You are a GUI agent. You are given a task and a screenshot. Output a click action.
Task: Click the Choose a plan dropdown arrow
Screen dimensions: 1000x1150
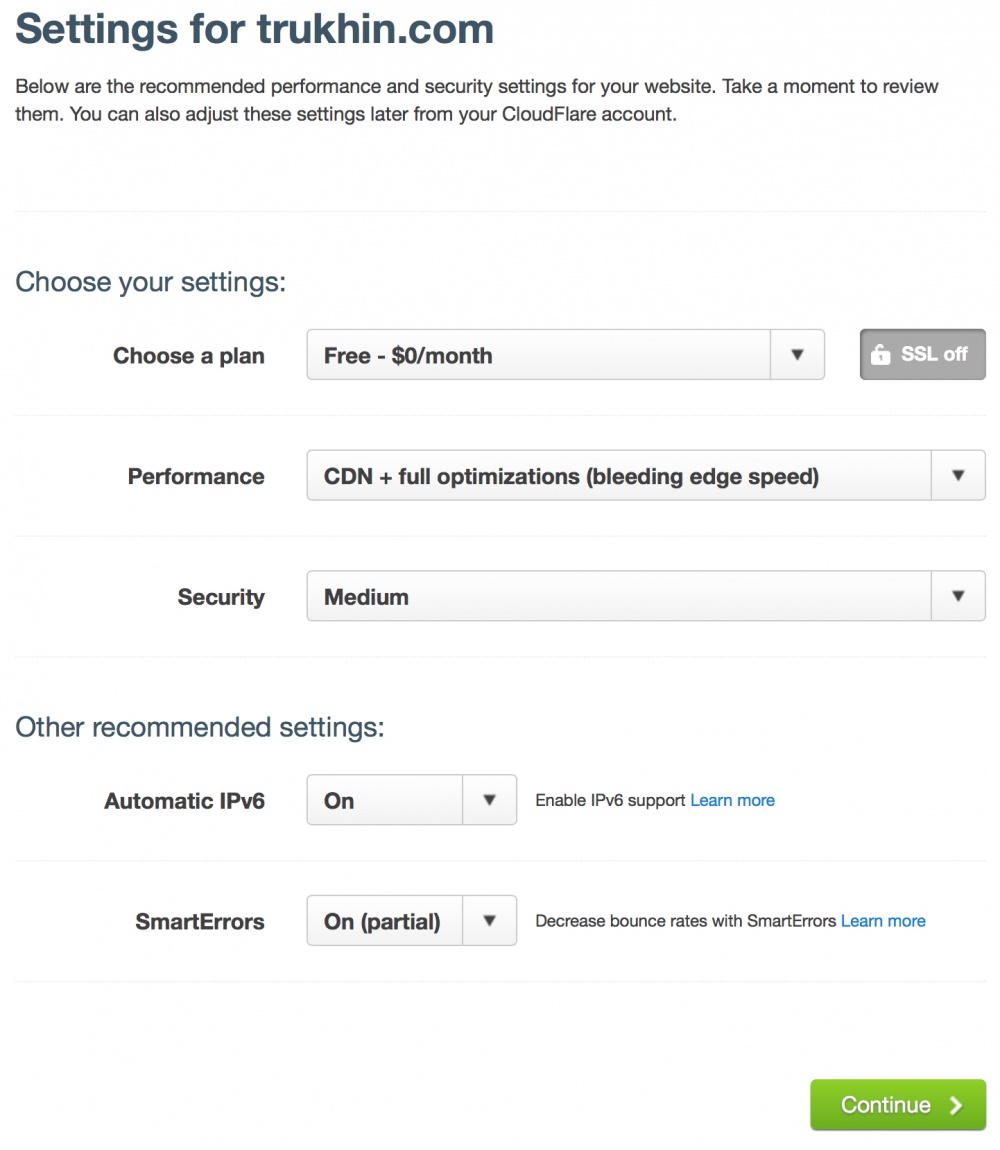[x=797, y=355]
